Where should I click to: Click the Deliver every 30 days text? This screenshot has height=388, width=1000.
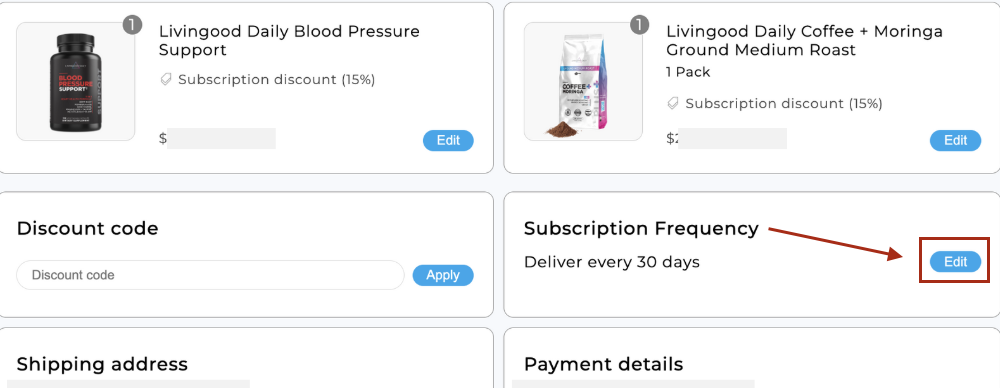point(612,262)
